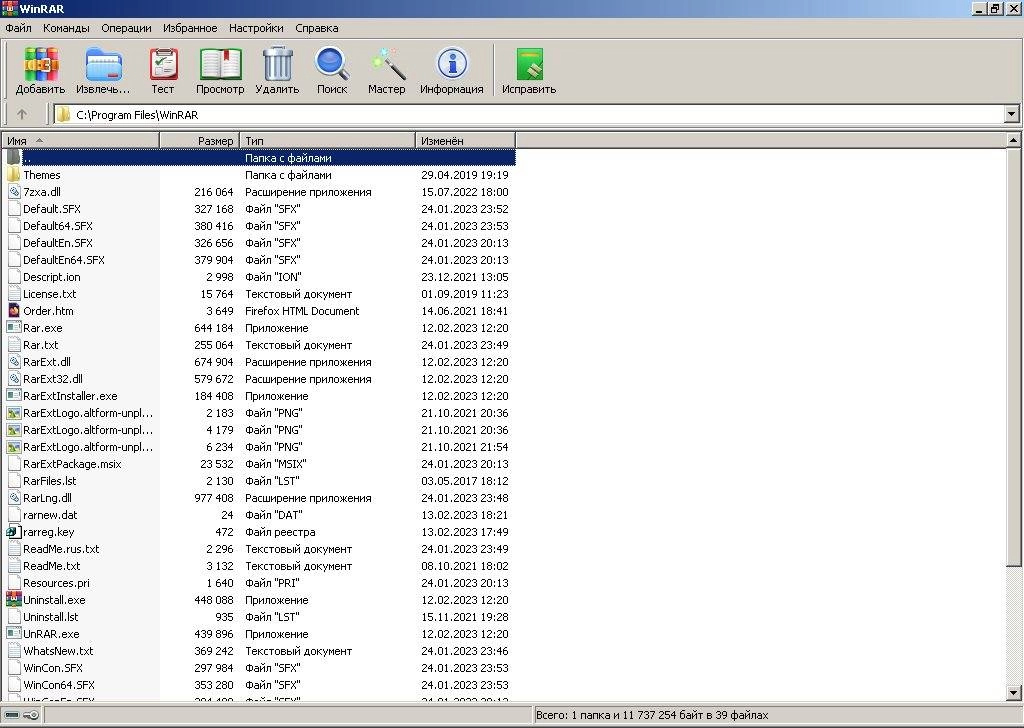Viewport: 1024px width, 728px height.
Task: Select Uninstall.lst file name
Action: point(50,616)
